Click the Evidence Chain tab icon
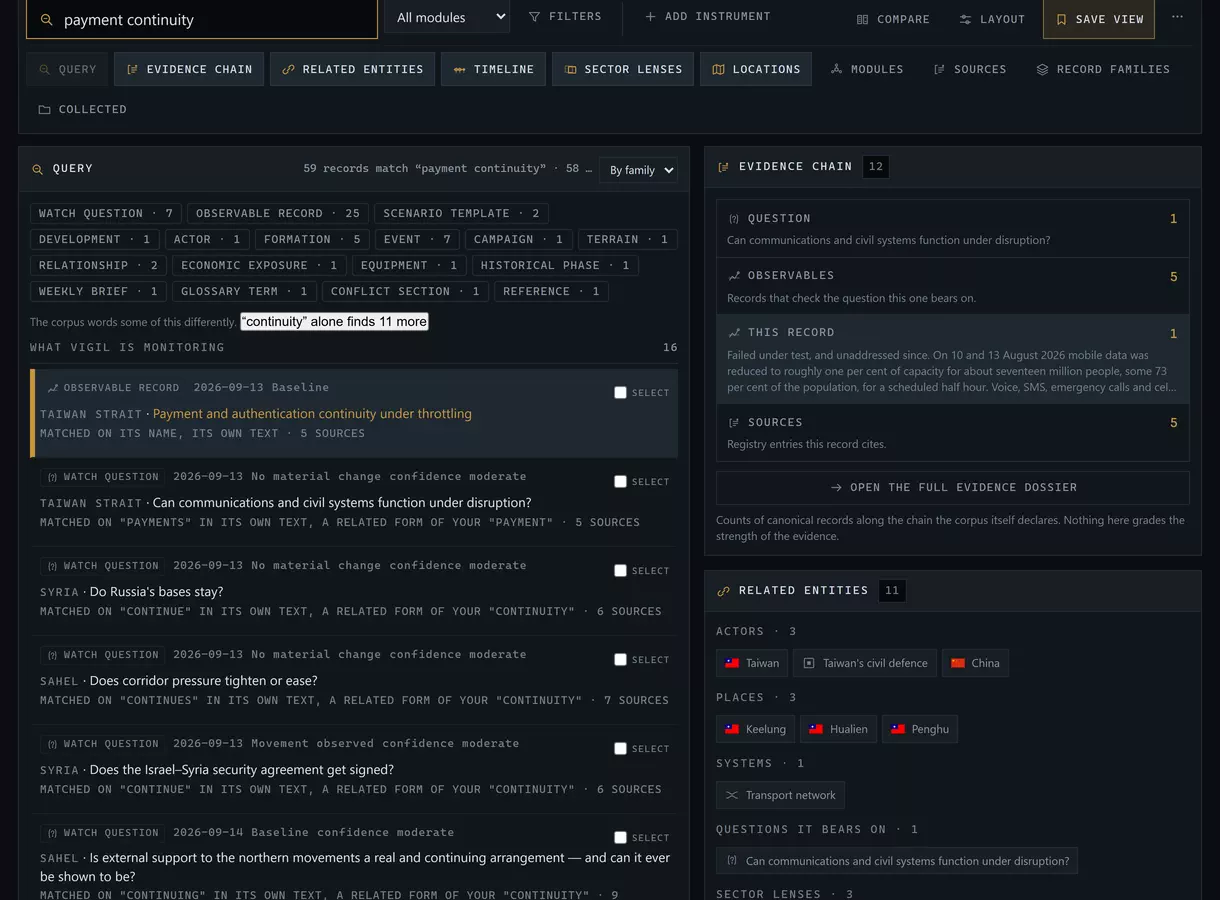The image size is (1220, 900). coord(132,69)
